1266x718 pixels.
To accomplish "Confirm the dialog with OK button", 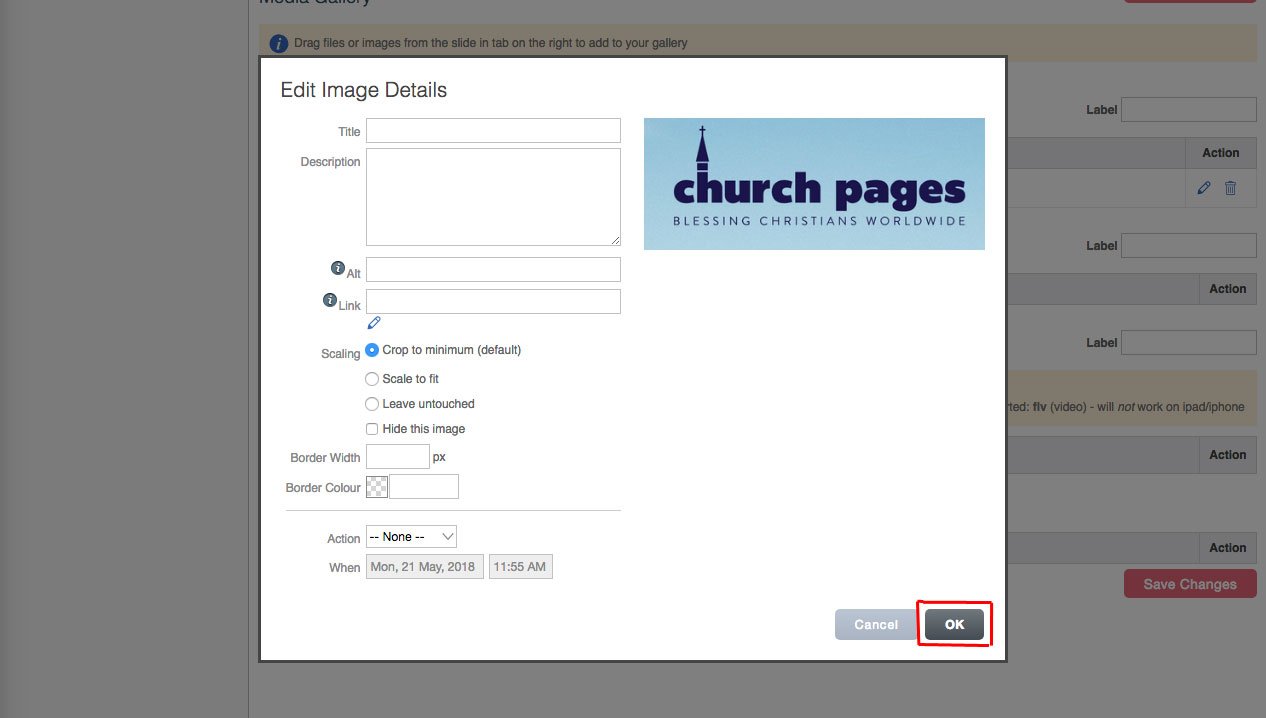I will click(x=954, y=624).
